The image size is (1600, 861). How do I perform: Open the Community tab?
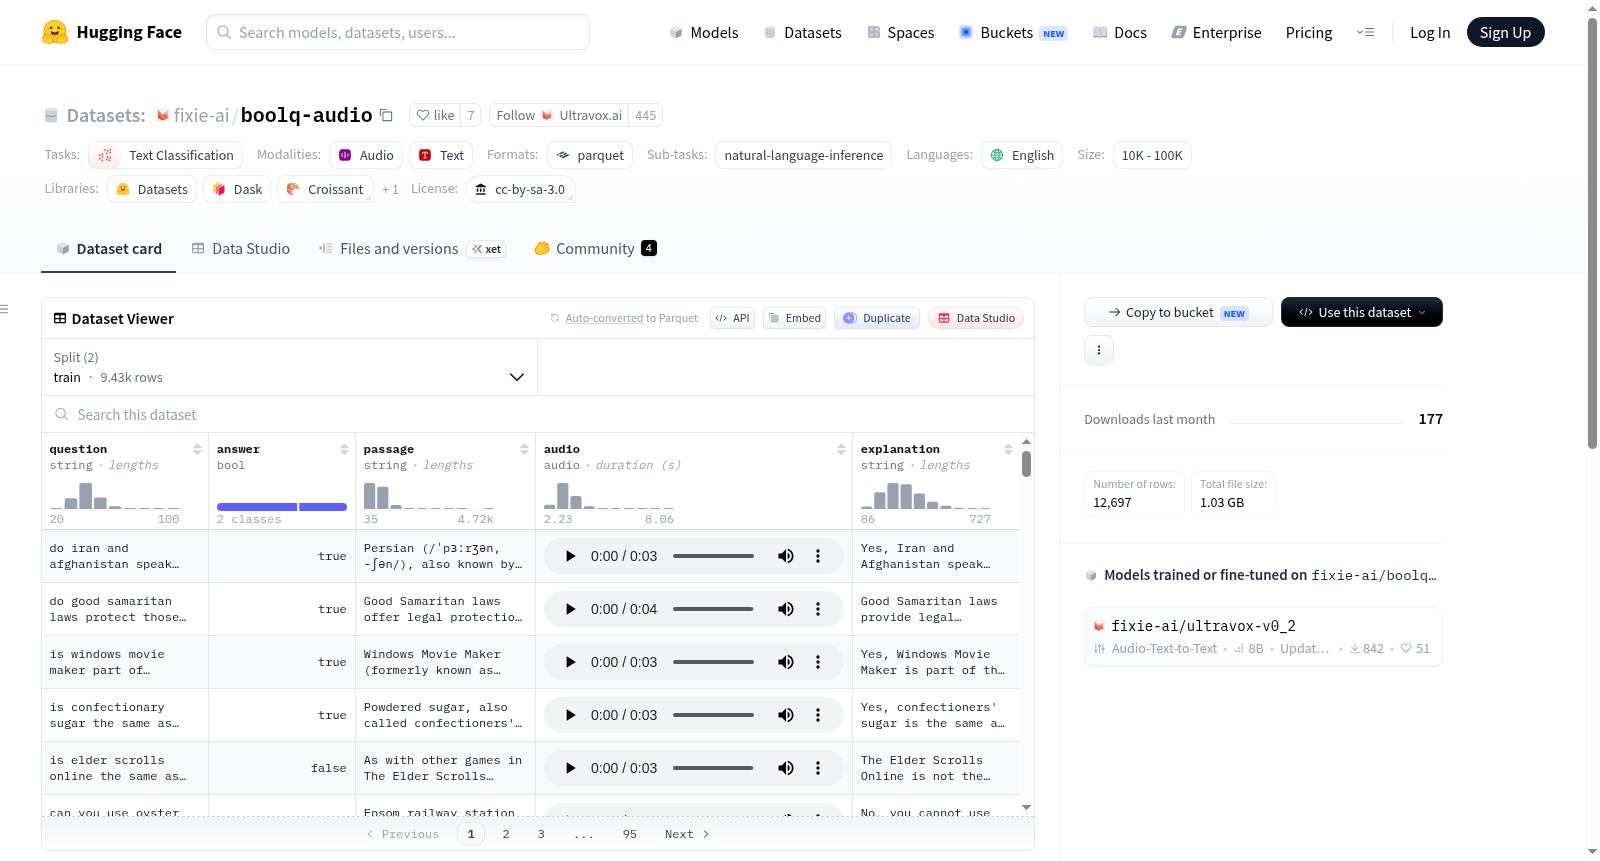595,248
